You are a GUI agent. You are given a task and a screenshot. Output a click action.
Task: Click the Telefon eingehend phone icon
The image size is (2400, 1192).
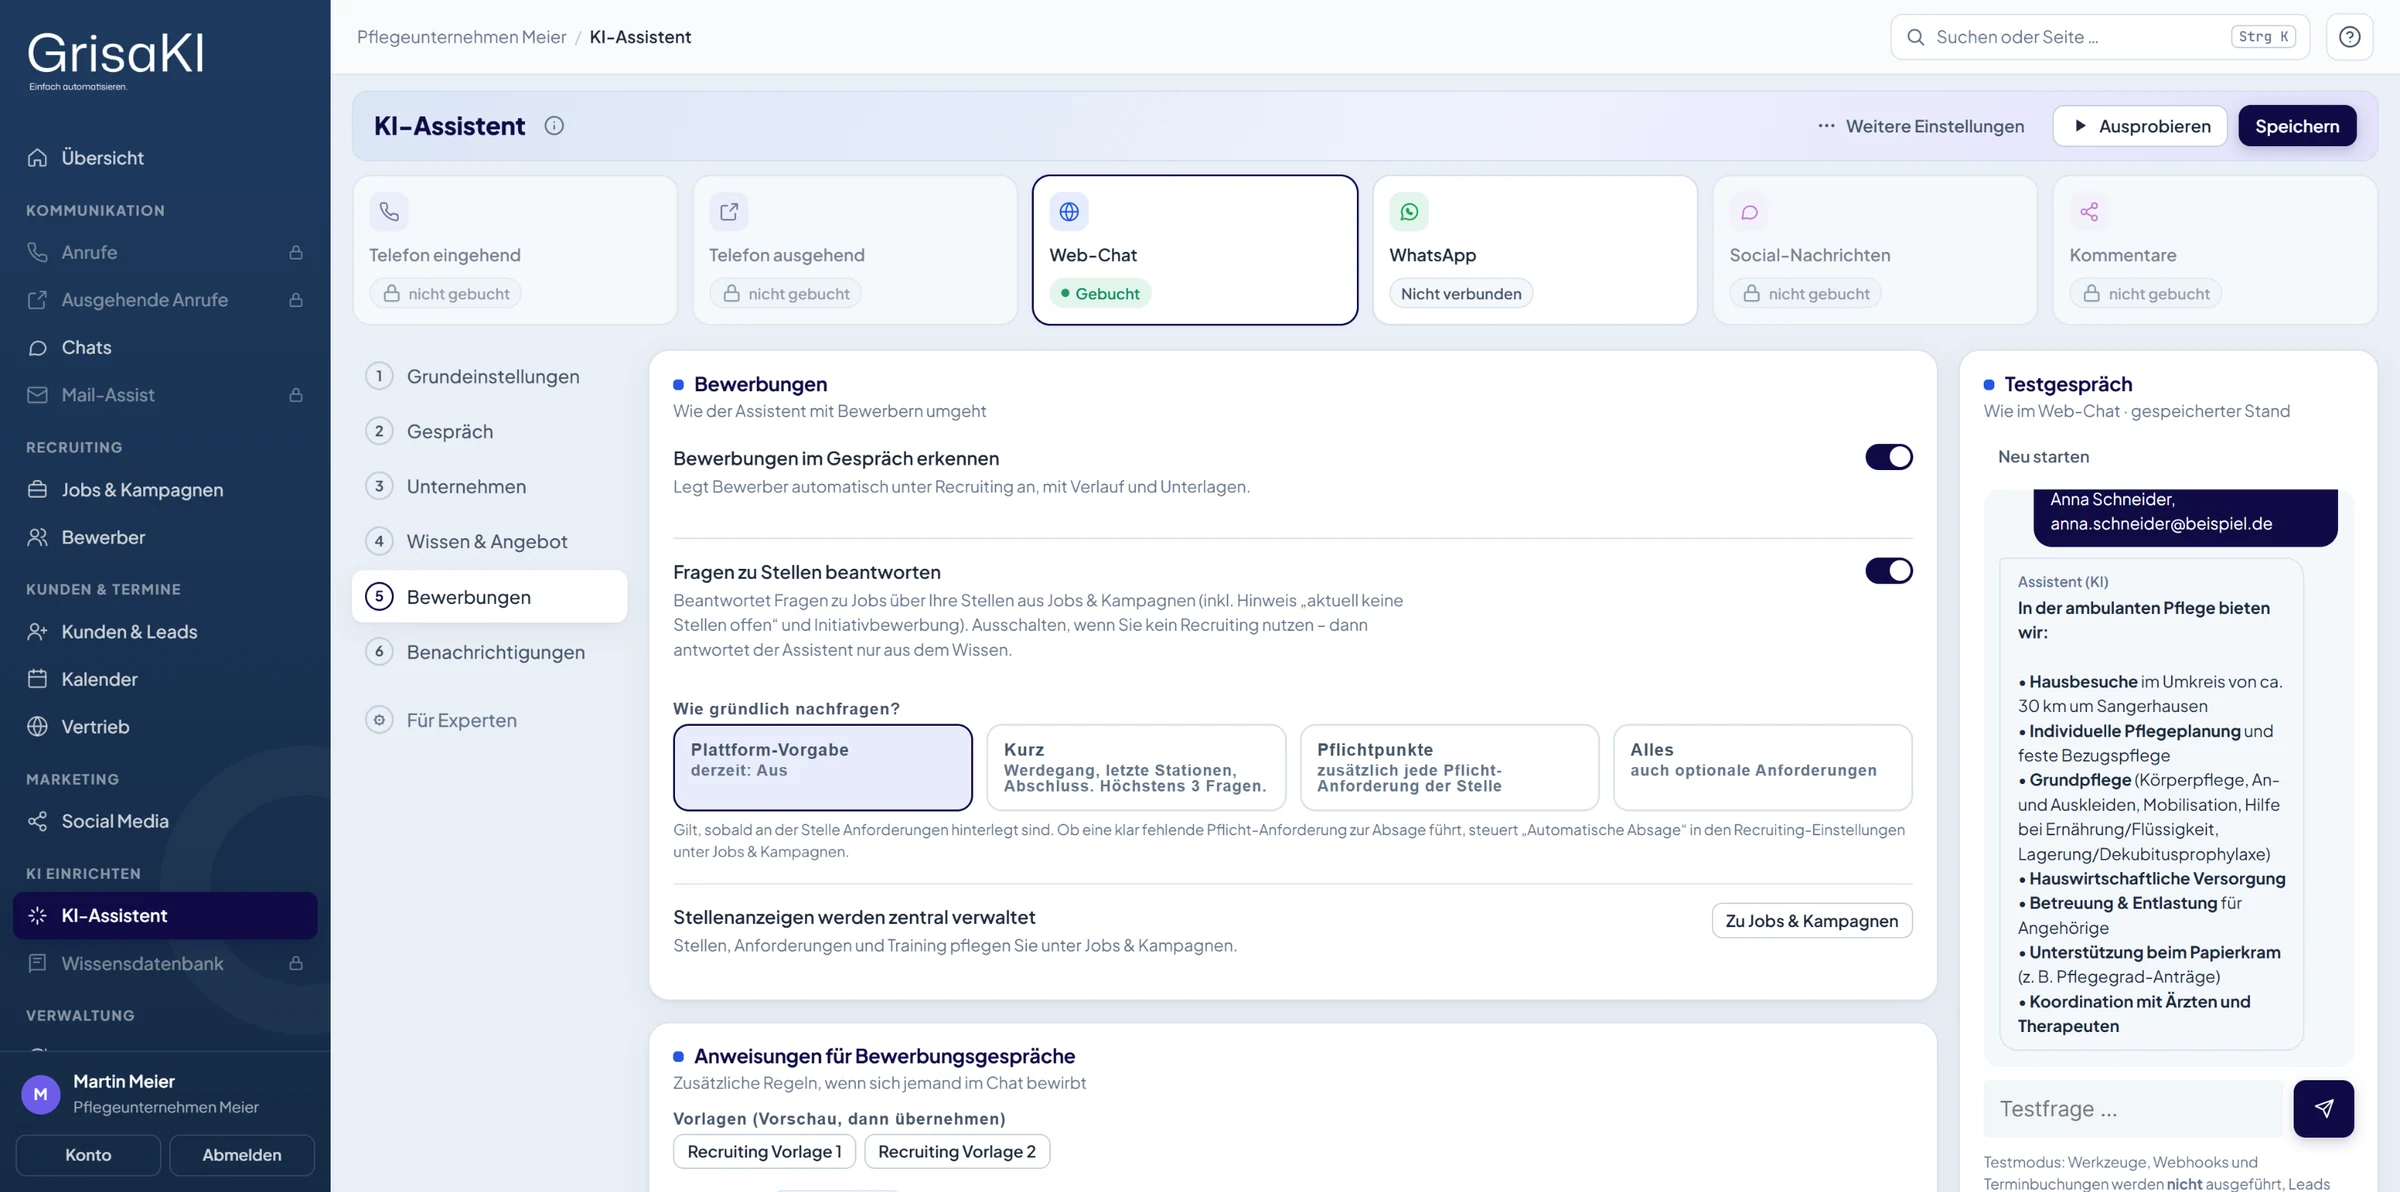pos(389,212)
